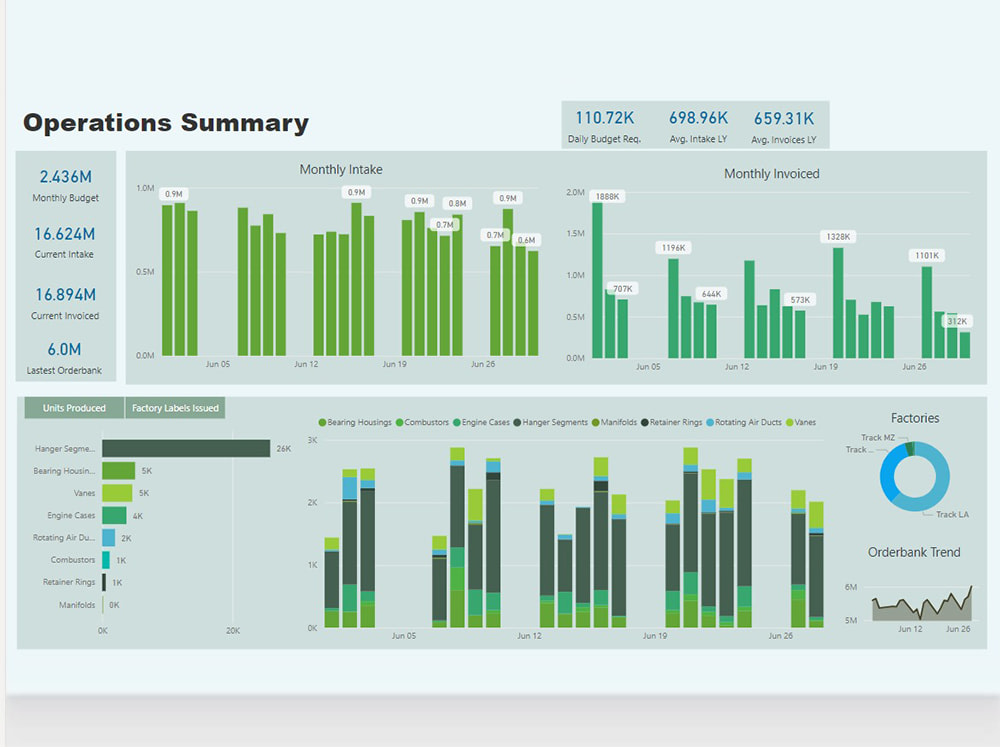
Task: Select the Daily Budget Req. 110.72K value
Action: (x=605, y=118)
